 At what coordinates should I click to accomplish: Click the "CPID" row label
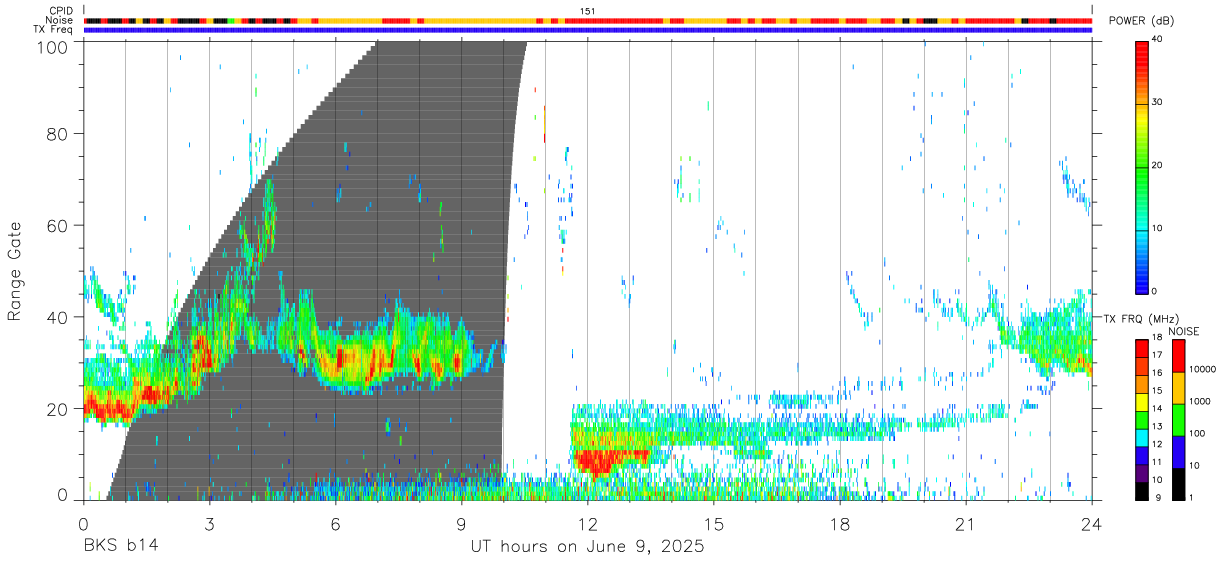tap(61, 11)
